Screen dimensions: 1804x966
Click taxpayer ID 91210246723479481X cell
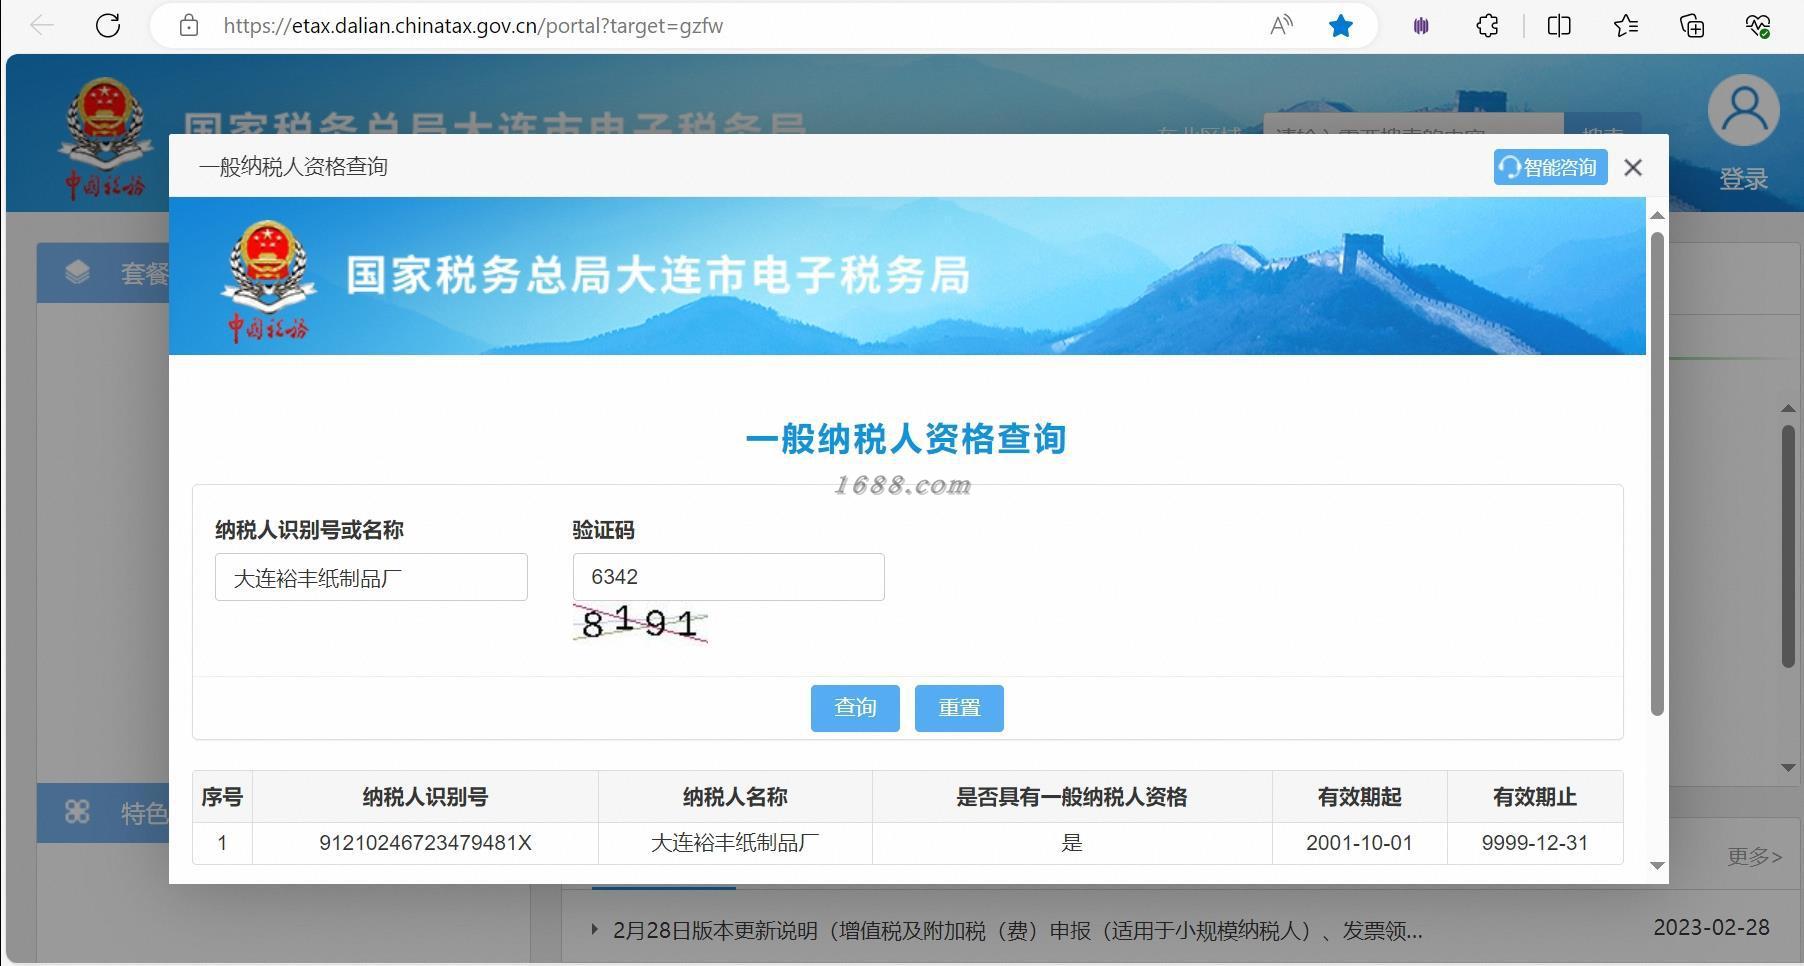click(425, 843)
